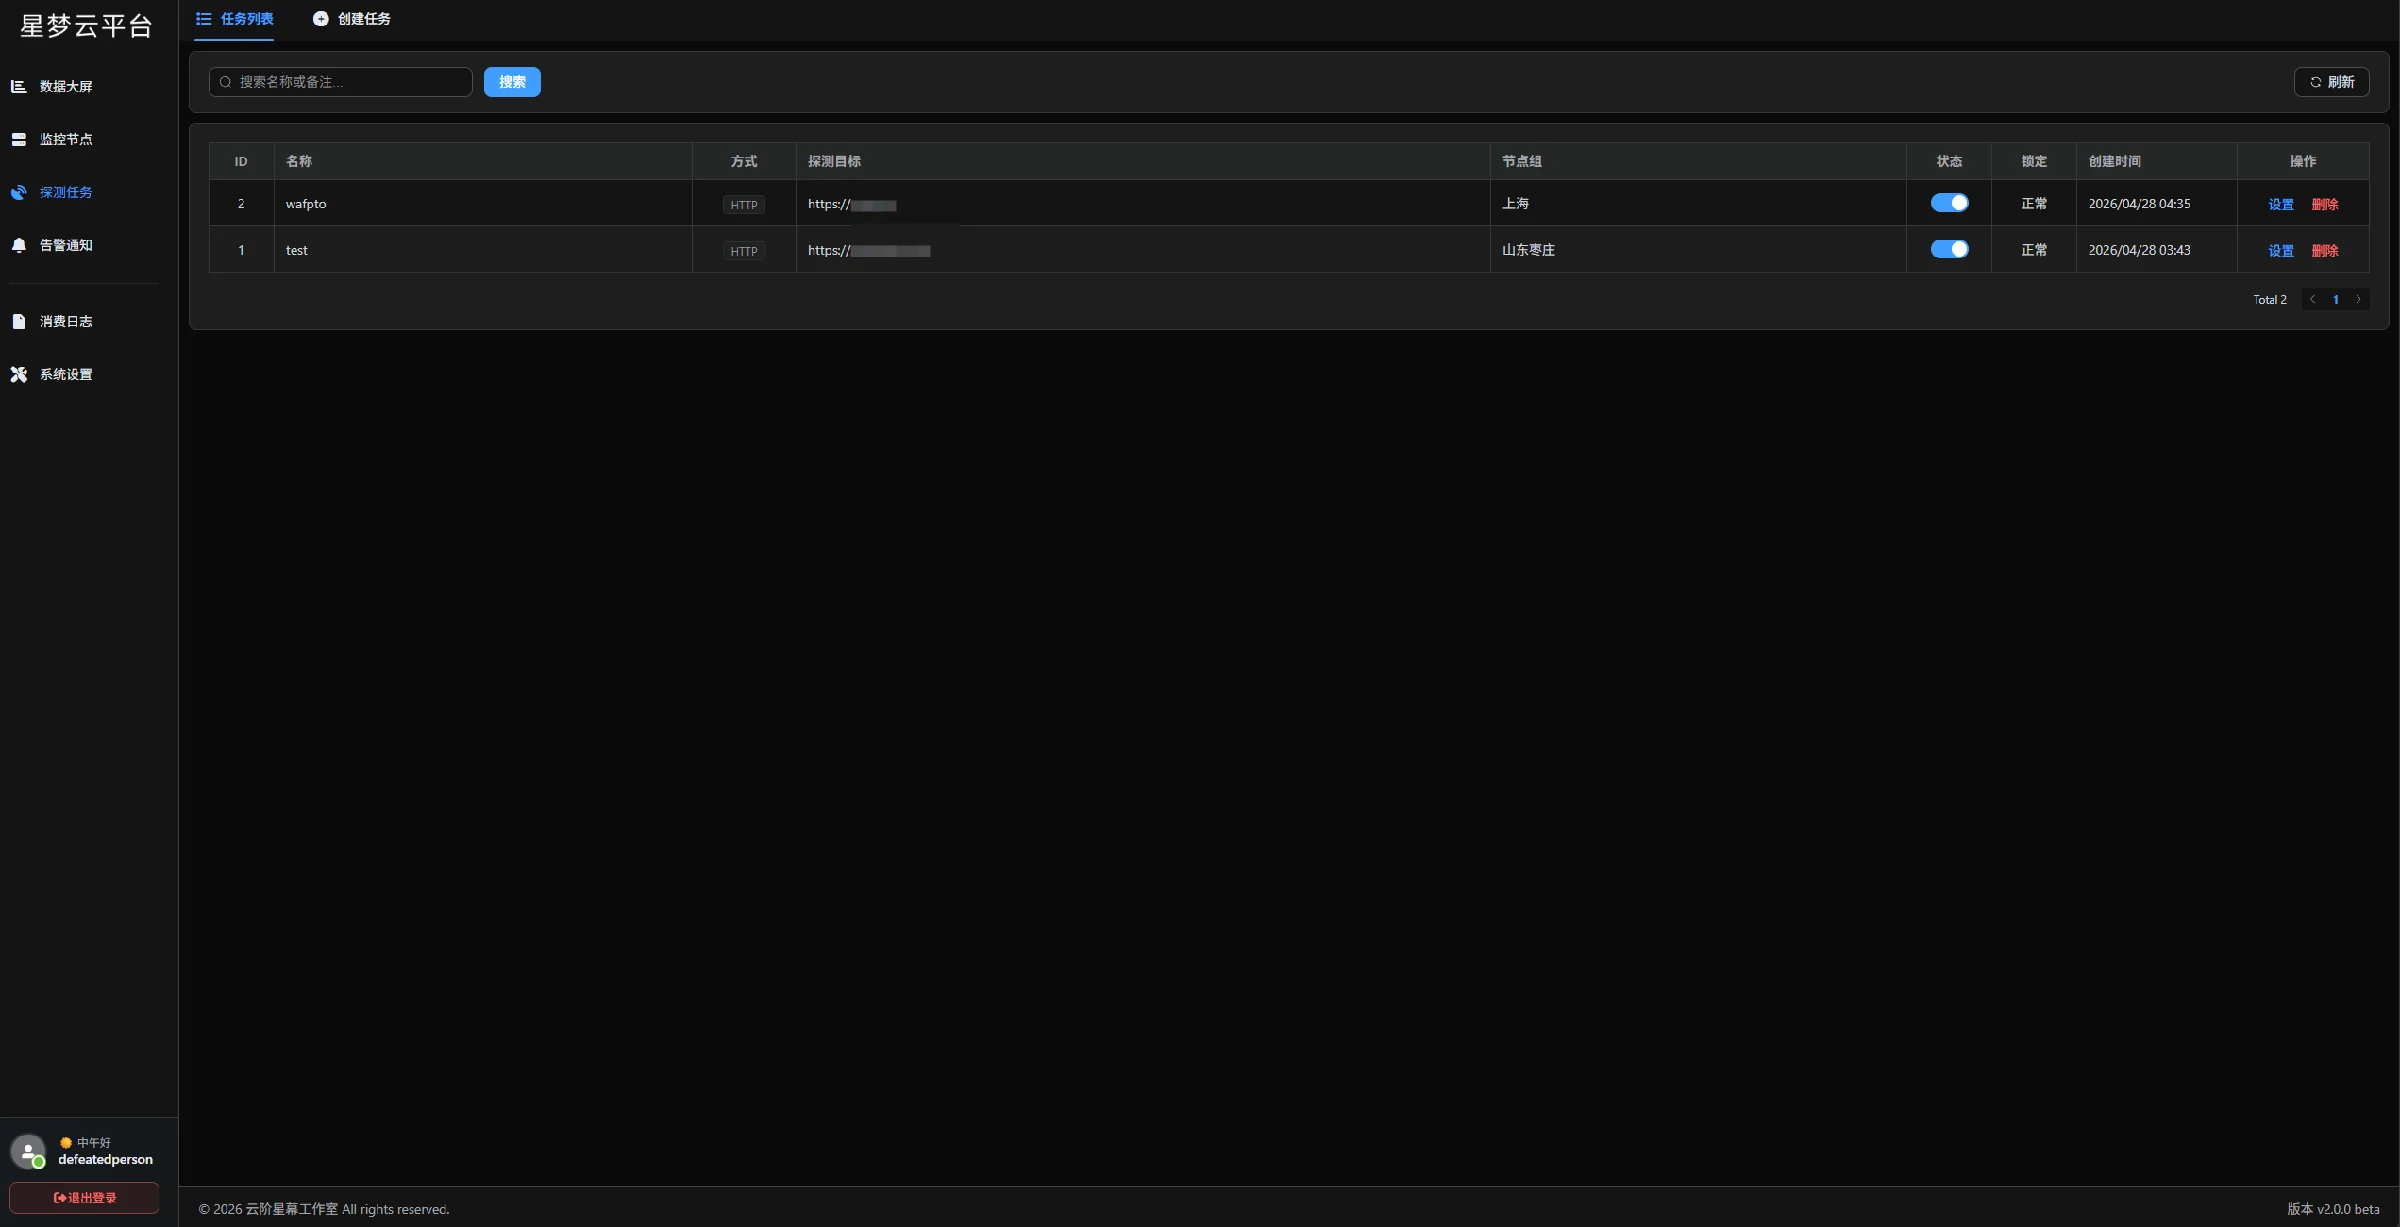2400x1227 pixels.
Task: Click 删除 for the wafpto task
Action: [2324, 204]
